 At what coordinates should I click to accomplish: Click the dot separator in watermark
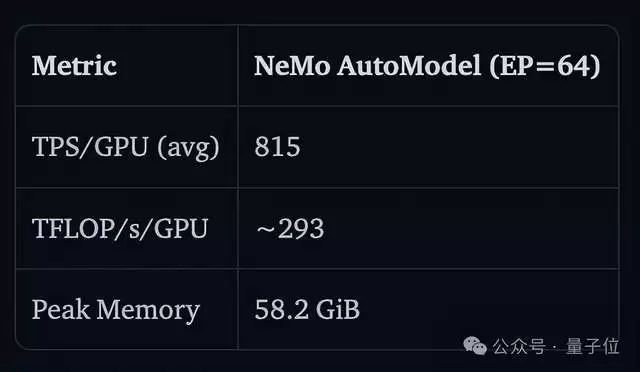[555, 347]
